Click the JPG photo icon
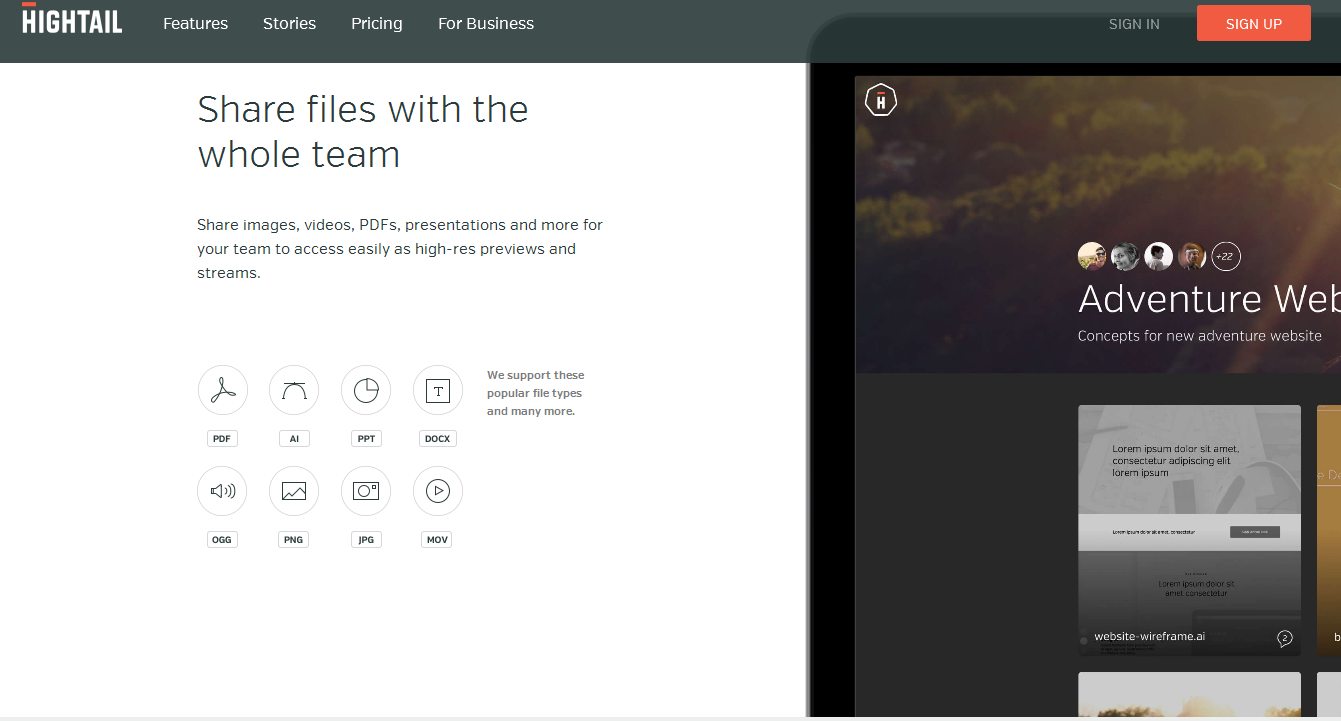The width and height of the screenshot is (1341, 721). point(366,491)
